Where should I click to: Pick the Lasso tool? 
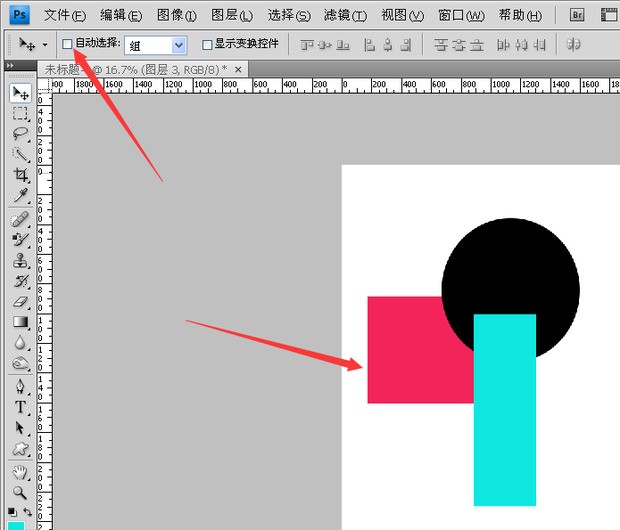pos(20,133)
